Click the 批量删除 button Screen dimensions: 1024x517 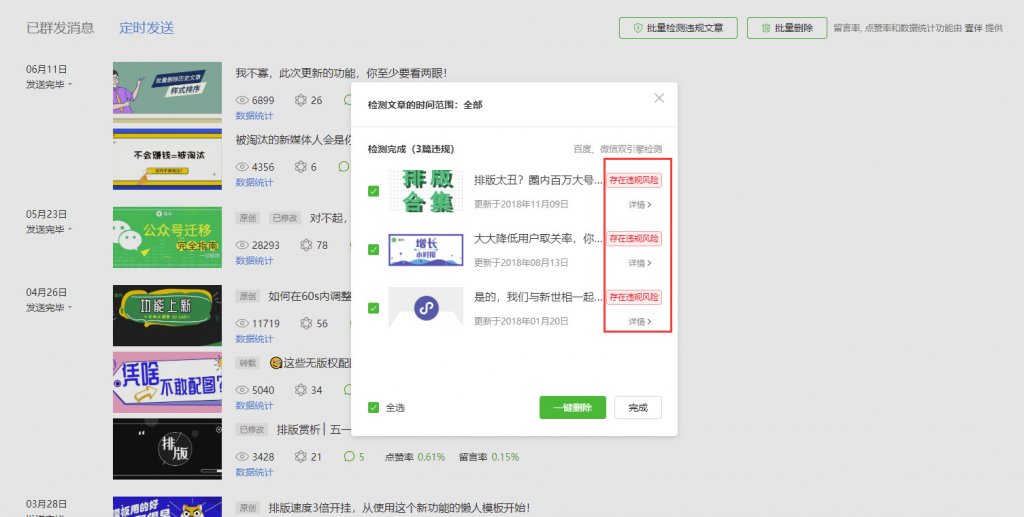pos(787,28)
